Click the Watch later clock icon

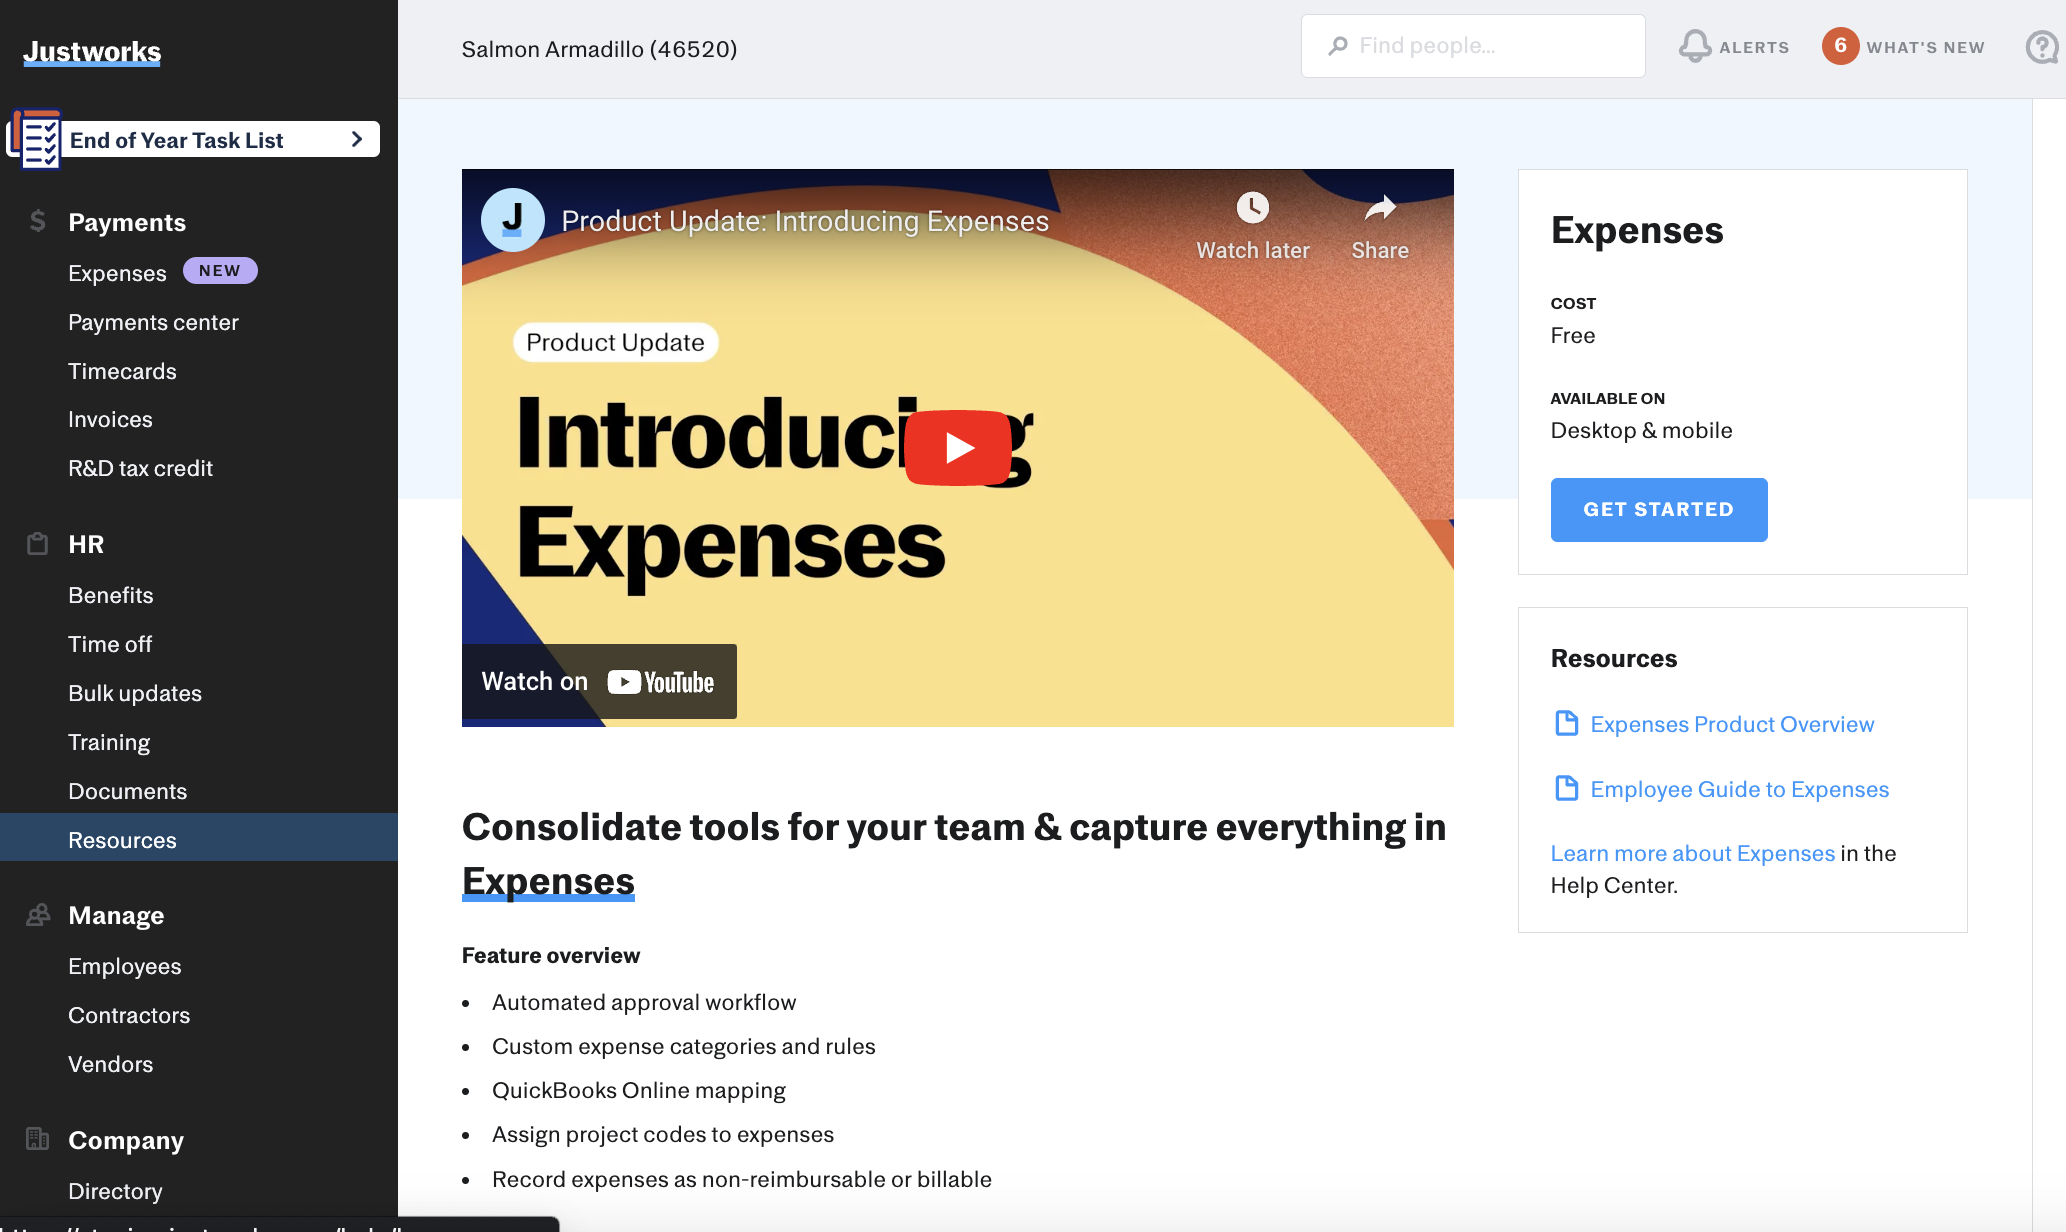[x=1252, y=208]
